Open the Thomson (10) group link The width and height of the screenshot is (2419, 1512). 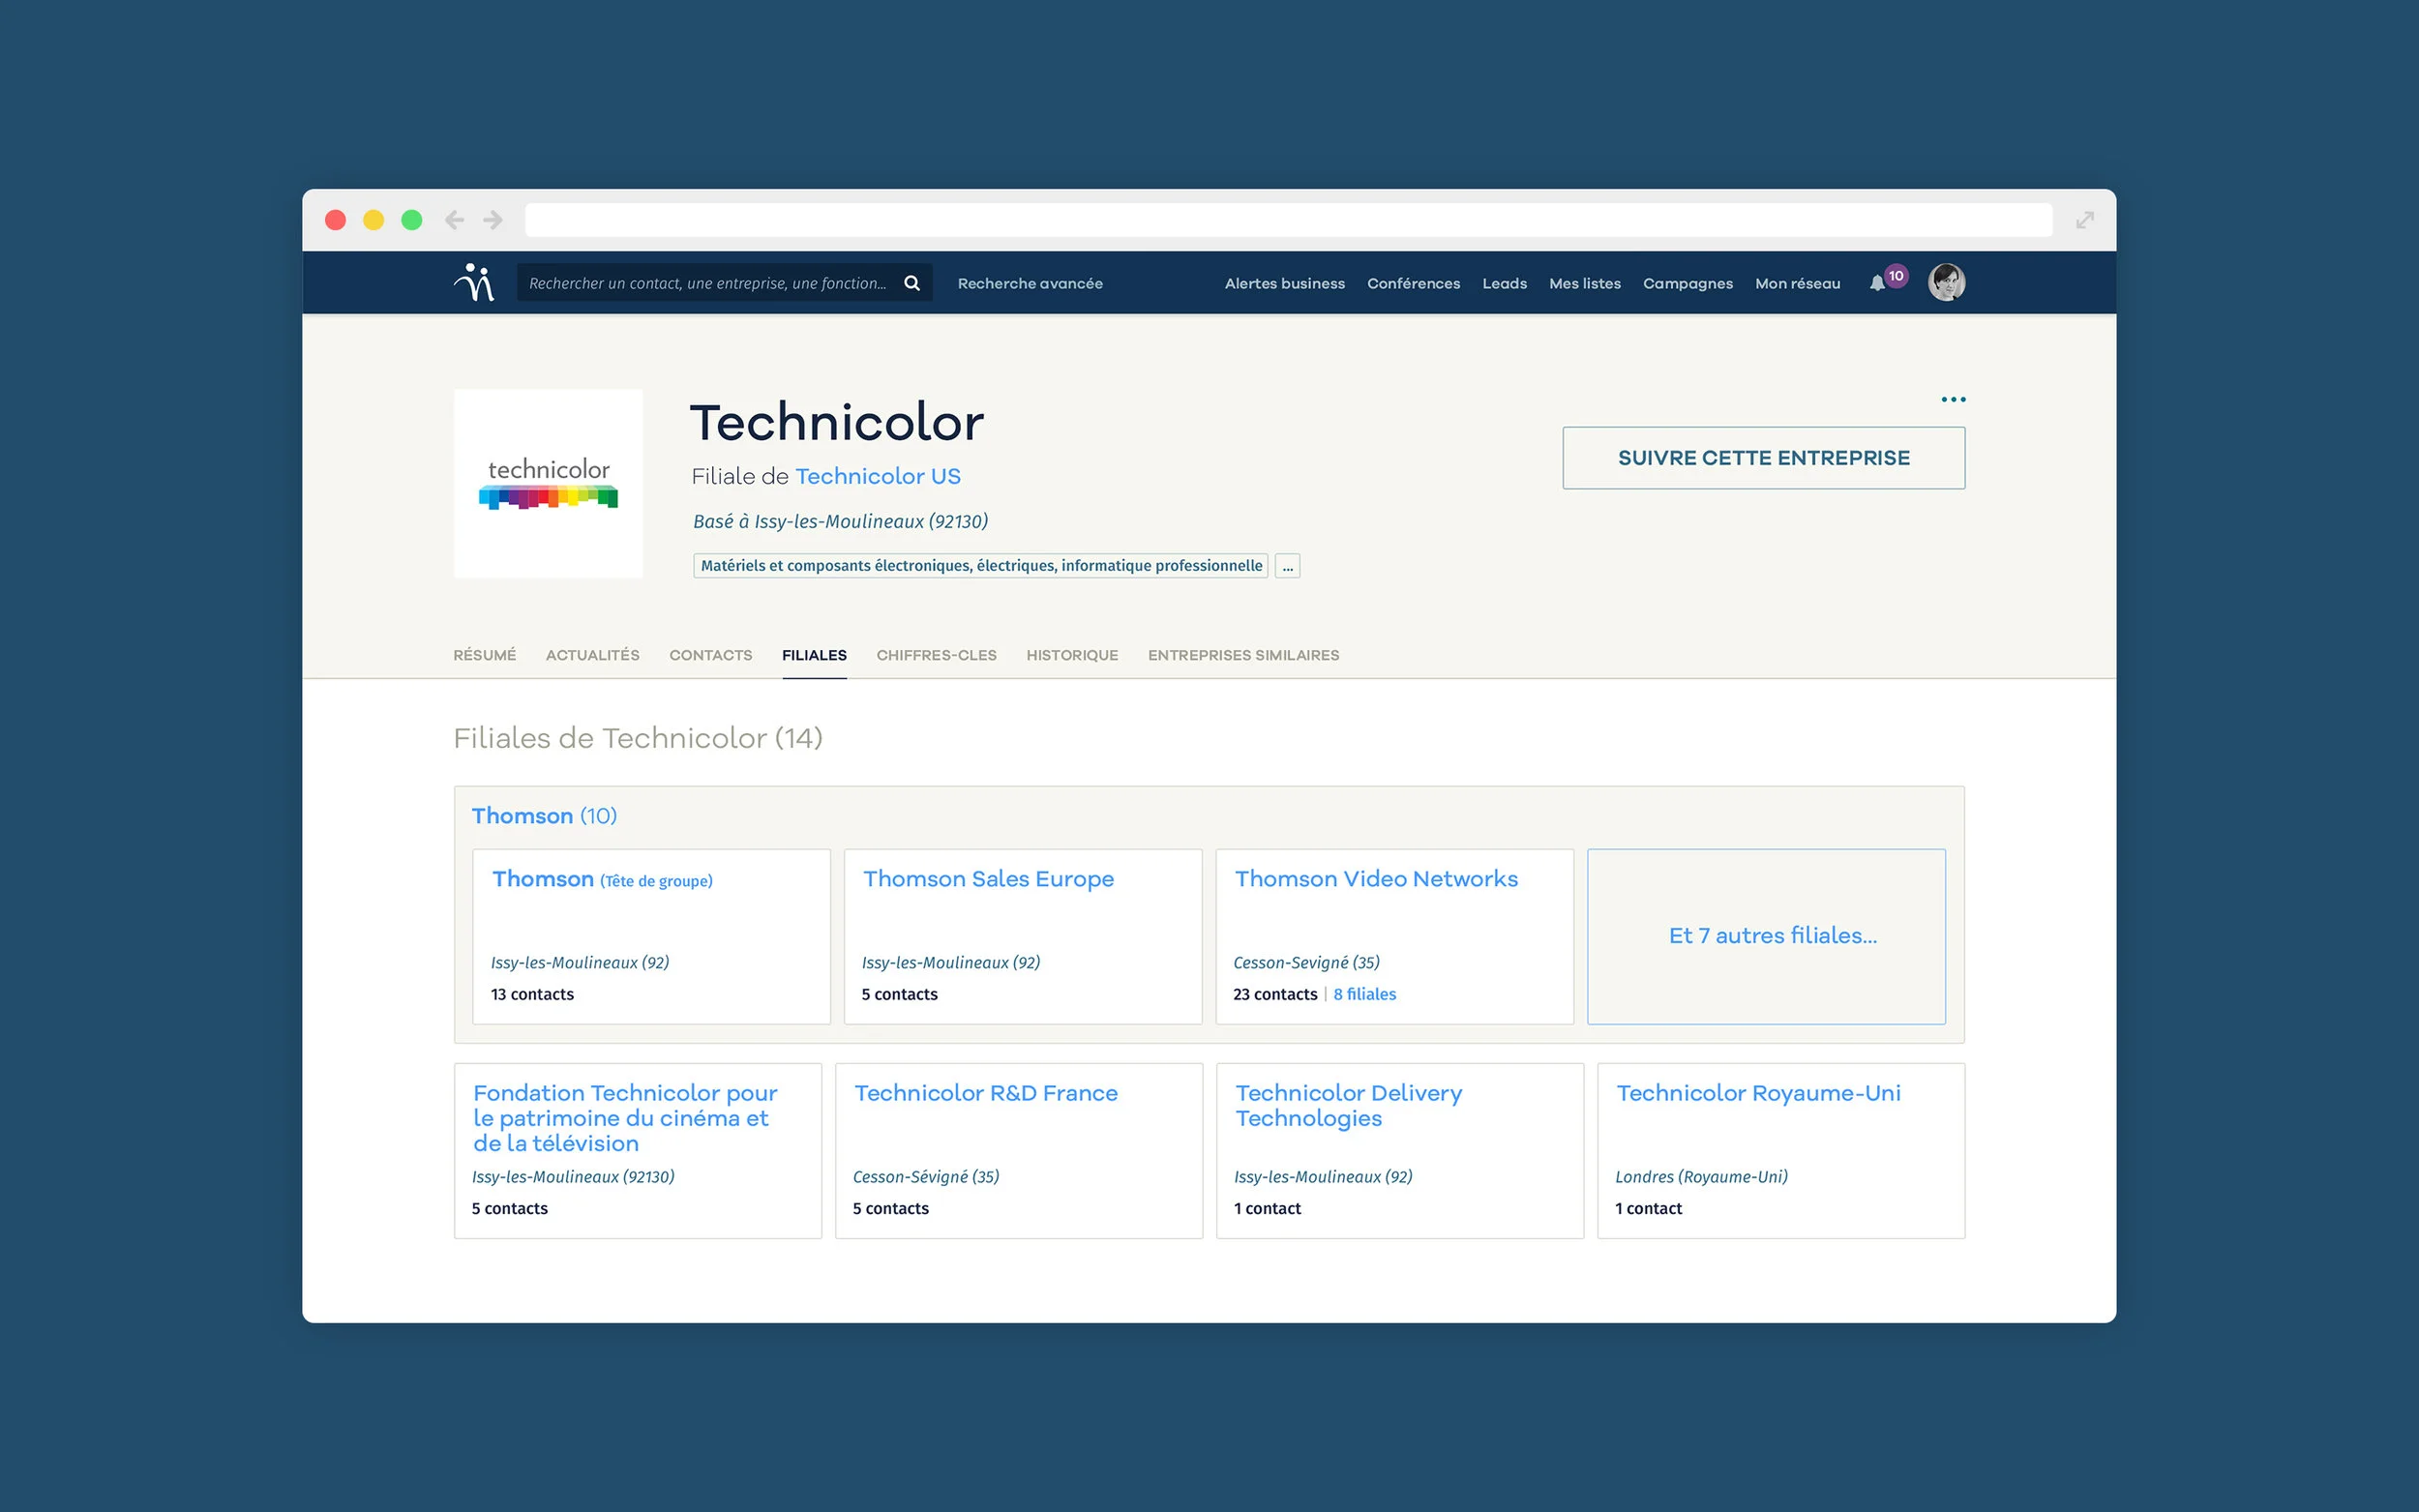[544, 816]
